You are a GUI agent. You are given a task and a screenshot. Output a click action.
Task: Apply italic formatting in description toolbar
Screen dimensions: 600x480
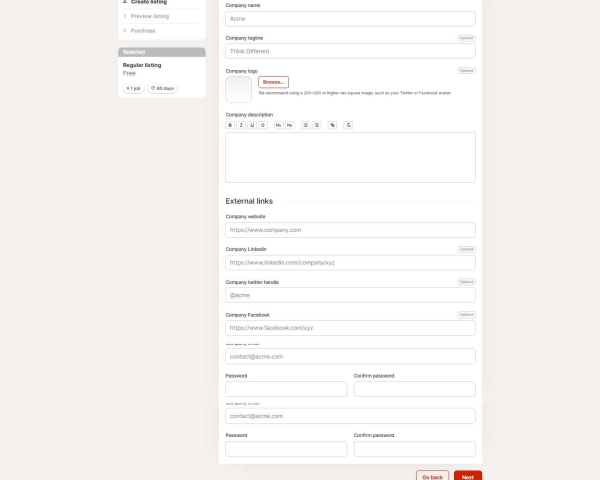tap(240, 125)
